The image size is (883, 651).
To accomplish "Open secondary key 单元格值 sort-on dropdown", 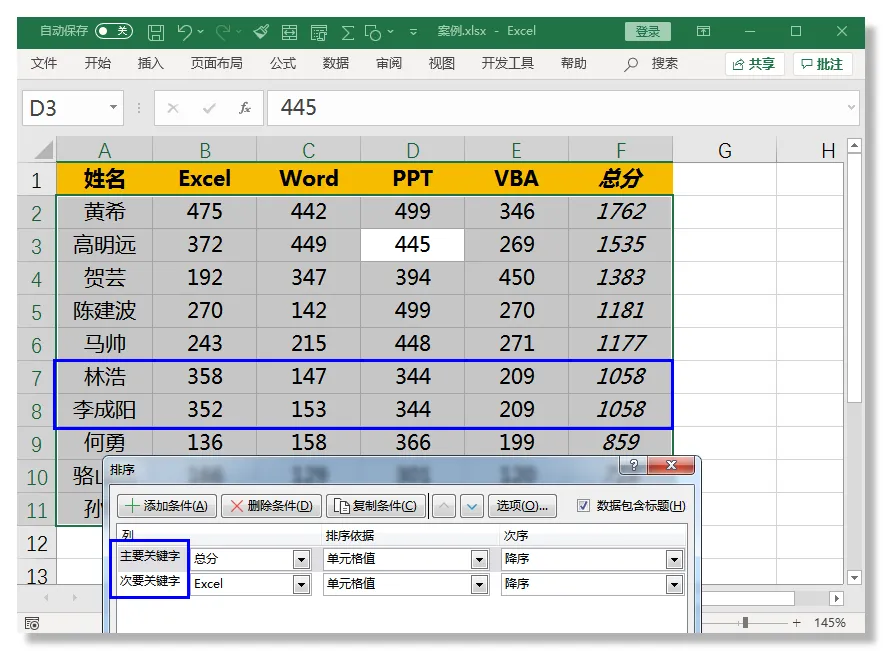I will [479, 585].
